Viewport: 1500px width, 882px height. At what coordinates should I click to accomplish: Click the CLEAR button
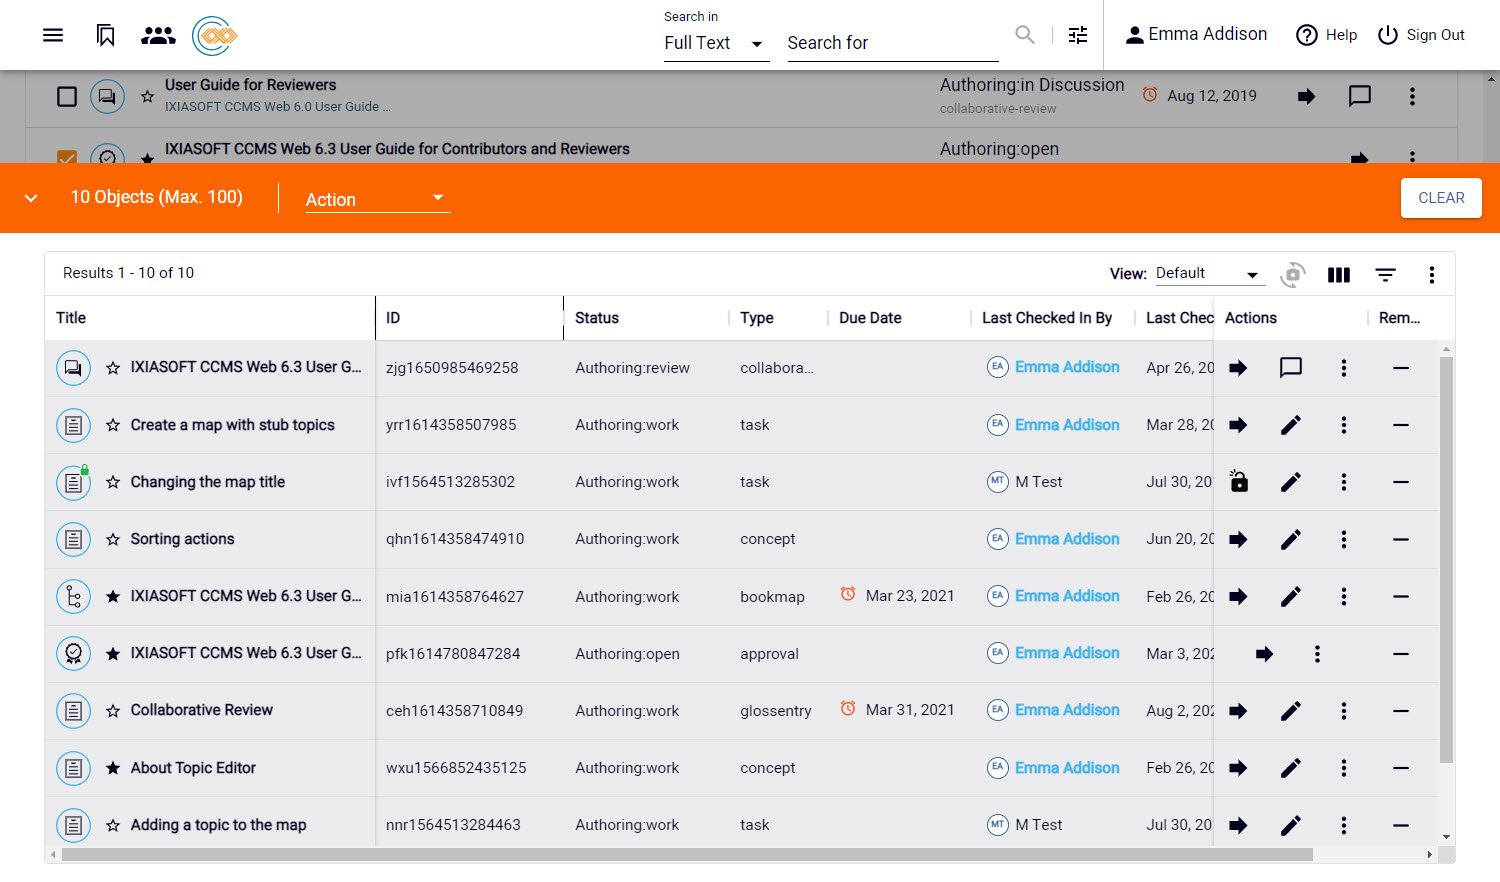coord(1441,198)
